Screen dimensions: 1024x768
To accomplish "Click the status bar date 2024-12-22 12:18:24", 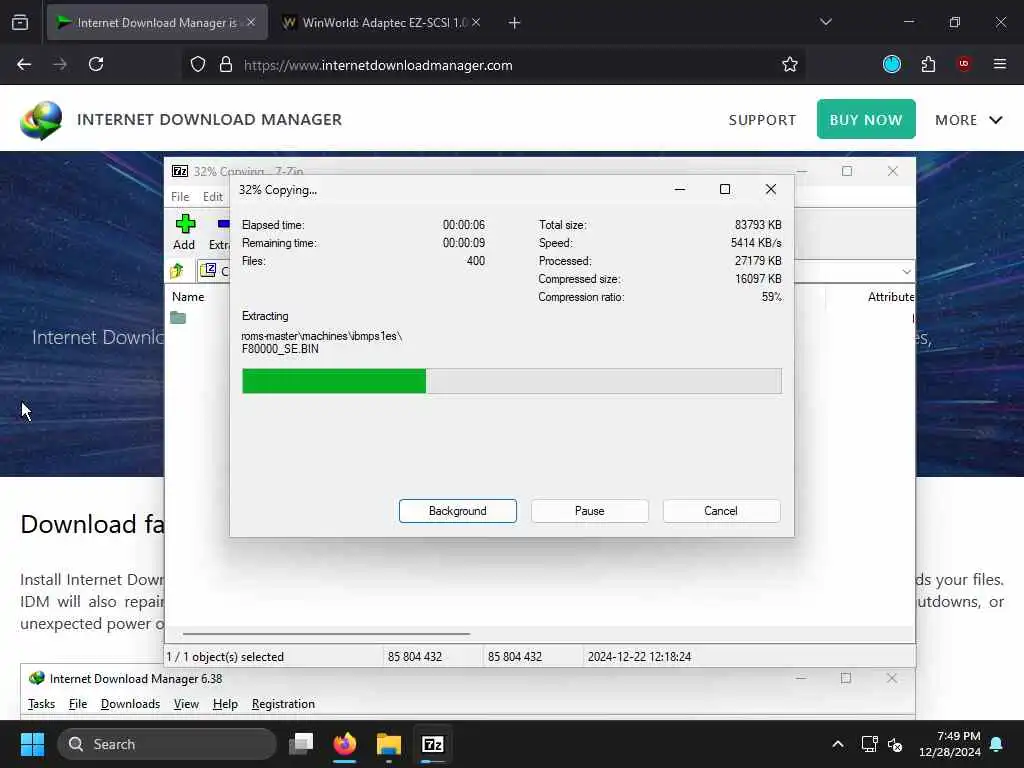I will (639, 657).
